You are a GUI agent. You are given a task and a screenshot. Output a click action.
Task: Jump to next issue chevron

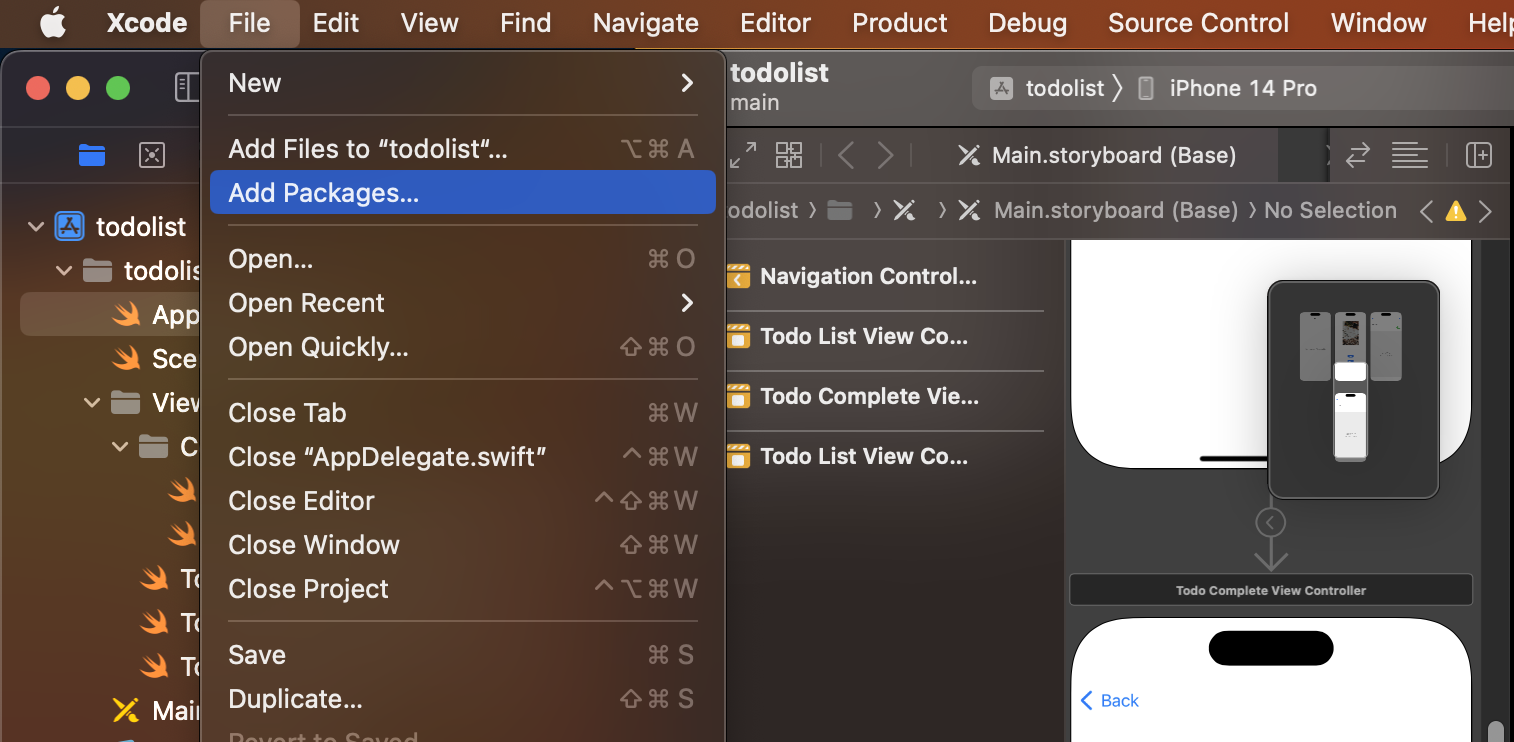(1485, 211)
